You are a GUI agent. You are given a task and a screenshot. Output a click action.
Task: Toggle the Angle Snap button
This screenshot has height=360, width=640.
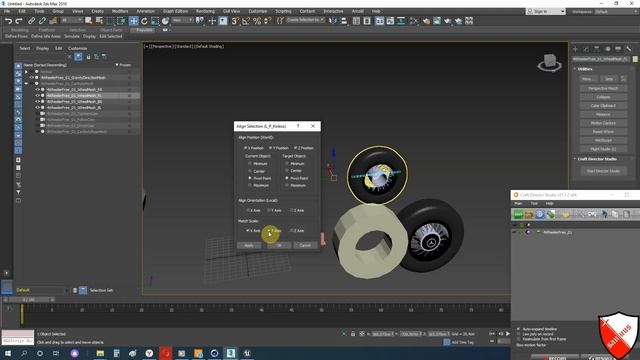click(246, 21)
